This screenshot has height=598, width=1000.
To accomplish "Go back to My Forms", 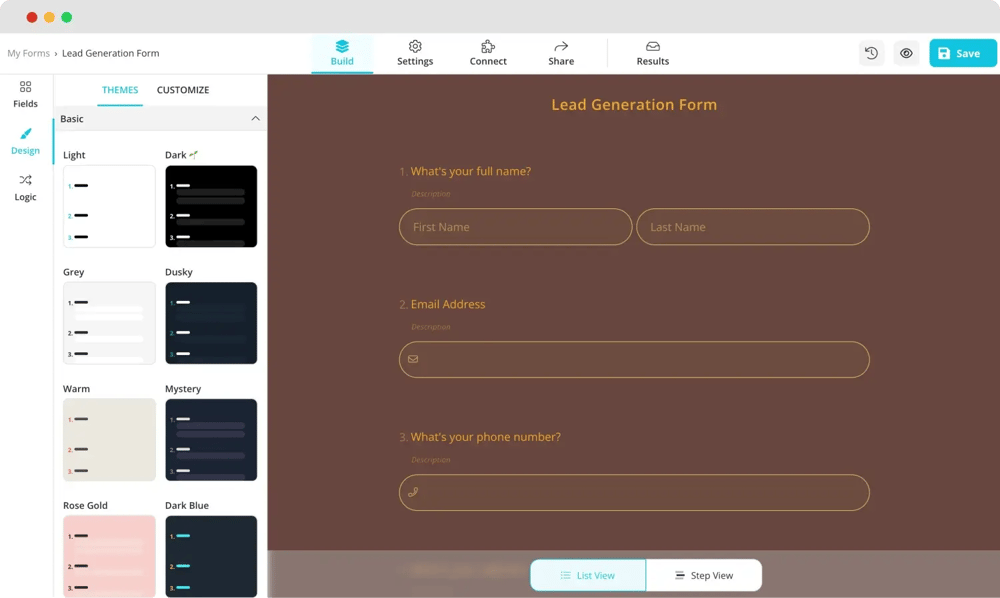I will point(27,53).
